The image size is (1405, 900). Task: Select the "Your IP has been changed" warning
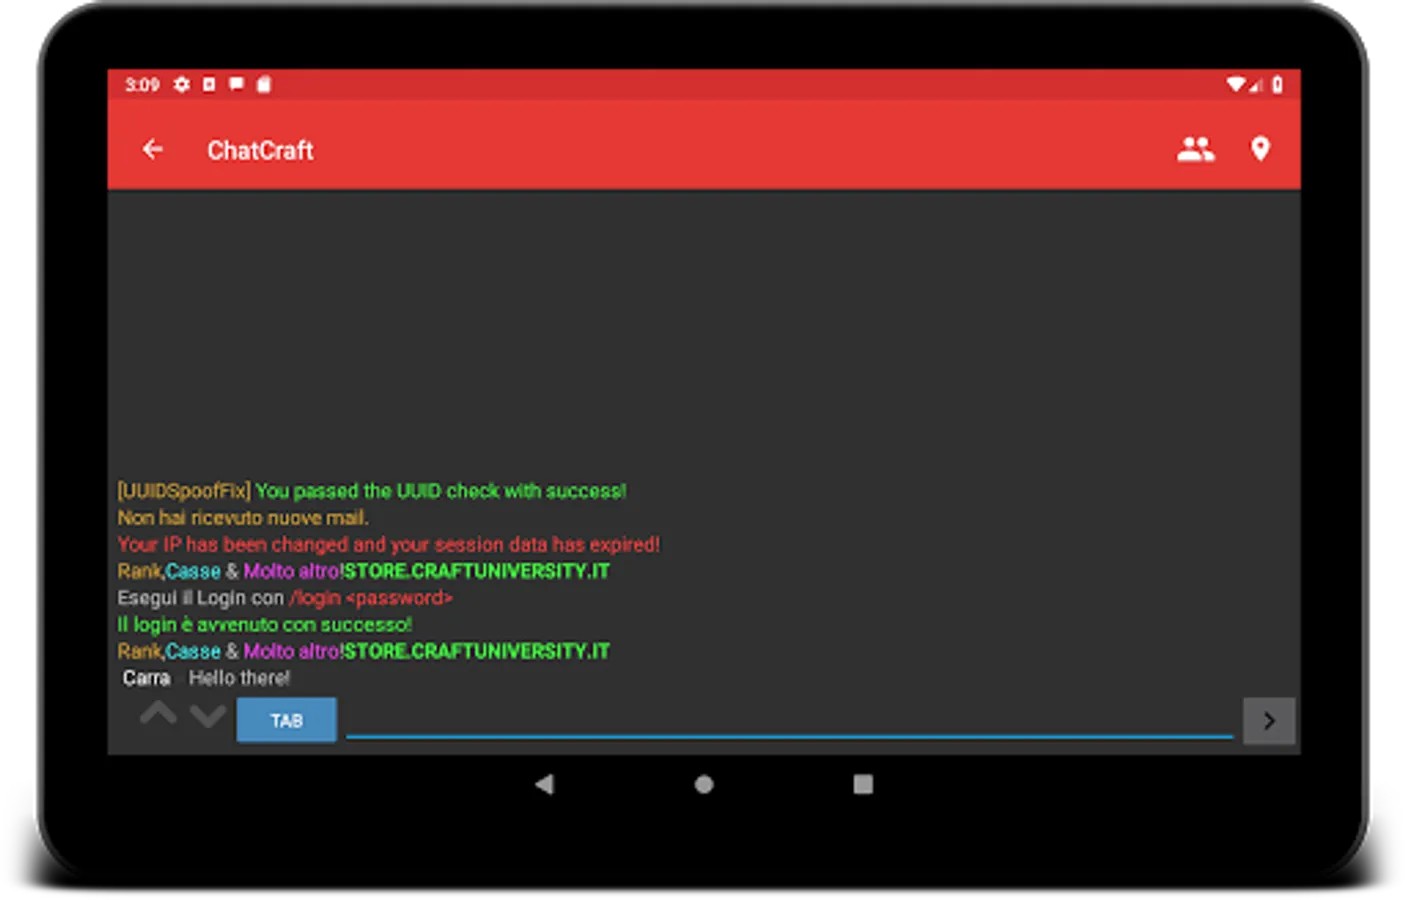coord(388,545)
